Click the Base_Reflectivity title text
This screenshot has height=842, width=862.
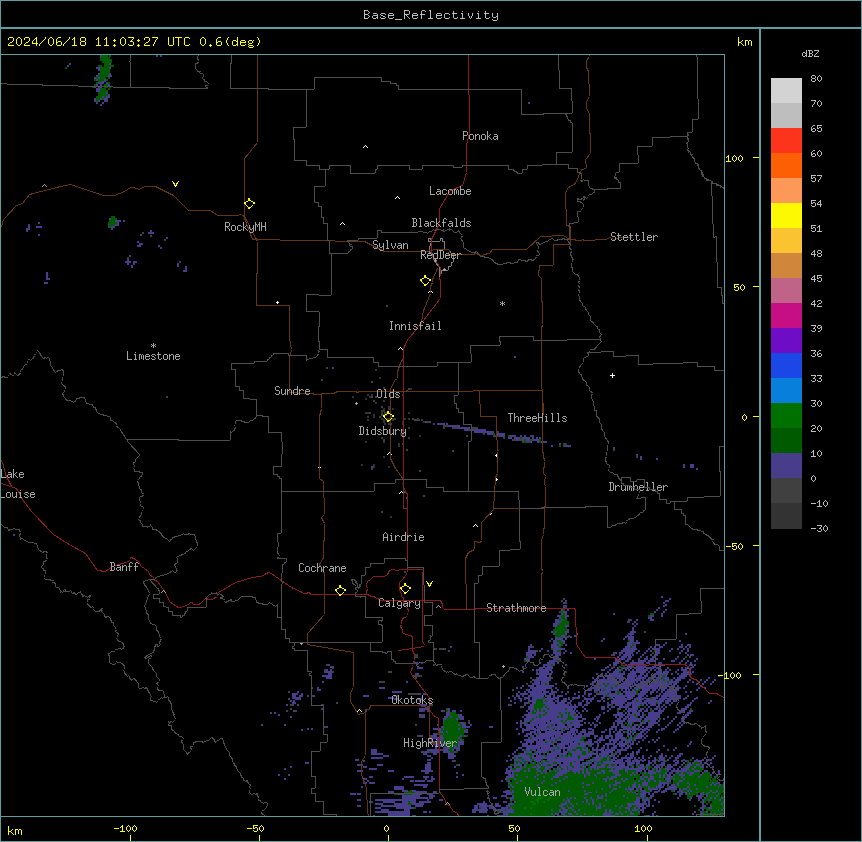click(x=431, y=15)
